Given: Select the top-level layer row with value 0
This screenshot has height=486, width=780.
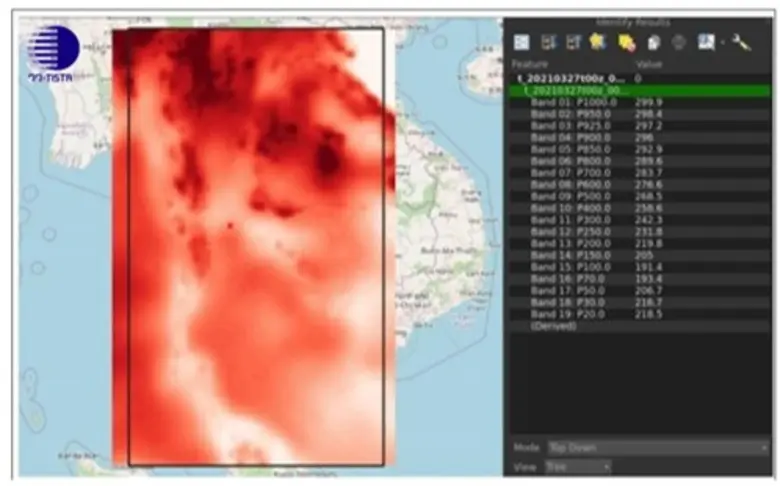Looking at the screenshot, I should pos(570,77).
